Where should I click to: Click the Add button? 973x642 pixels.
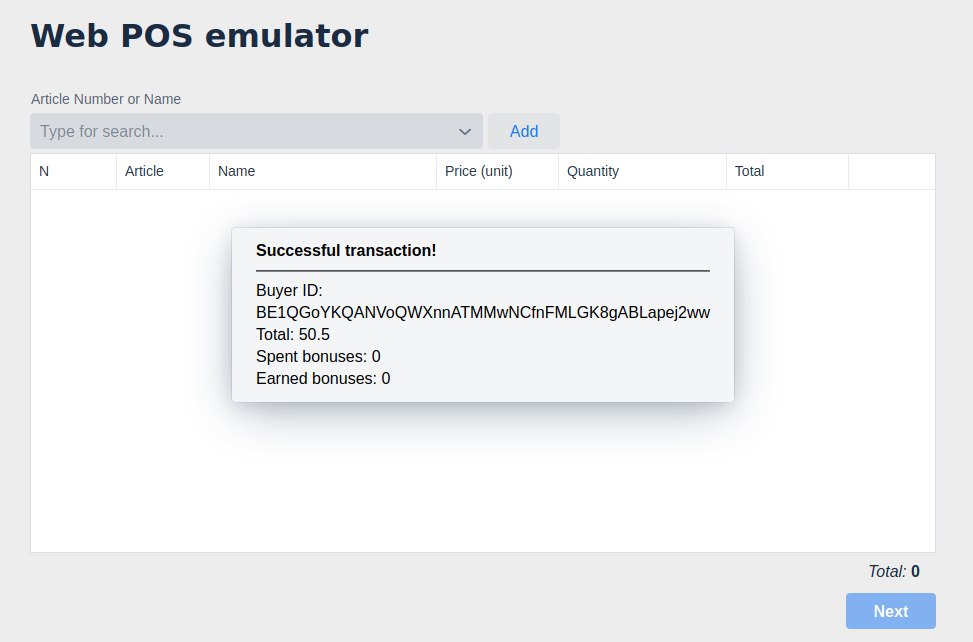click(x=523, y=131)
